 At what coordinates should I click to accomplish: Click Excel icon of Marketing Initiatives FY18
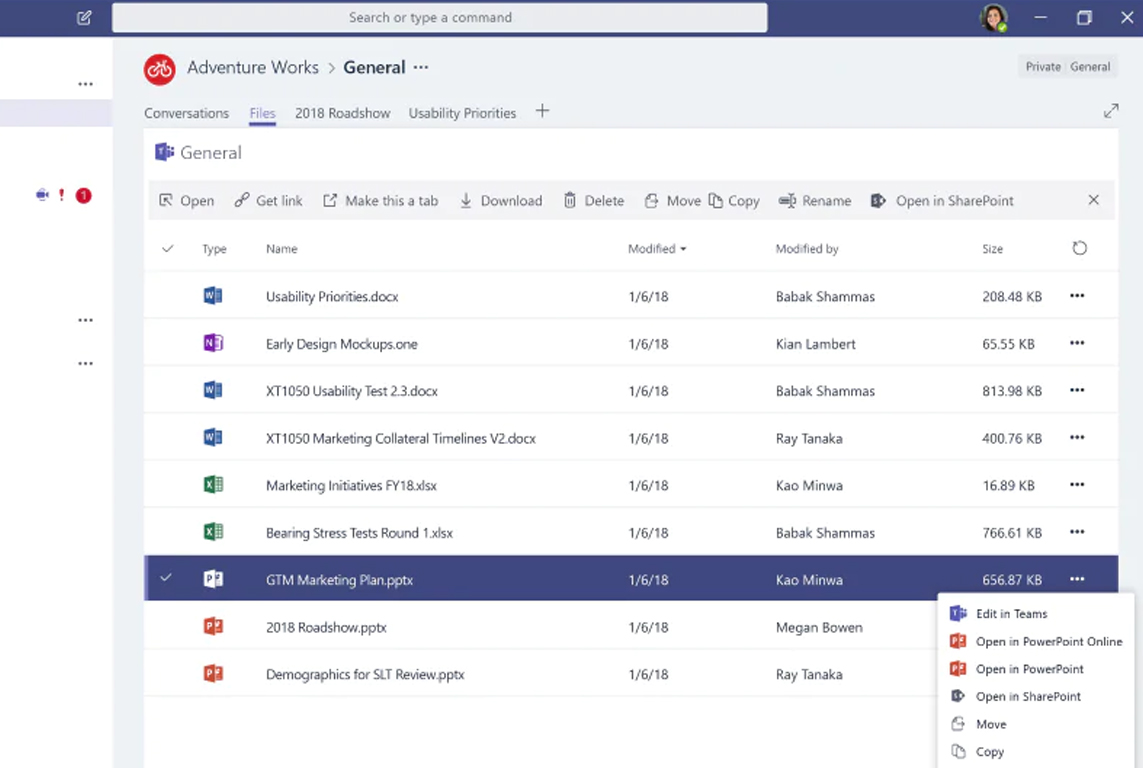tap(213, 485)
